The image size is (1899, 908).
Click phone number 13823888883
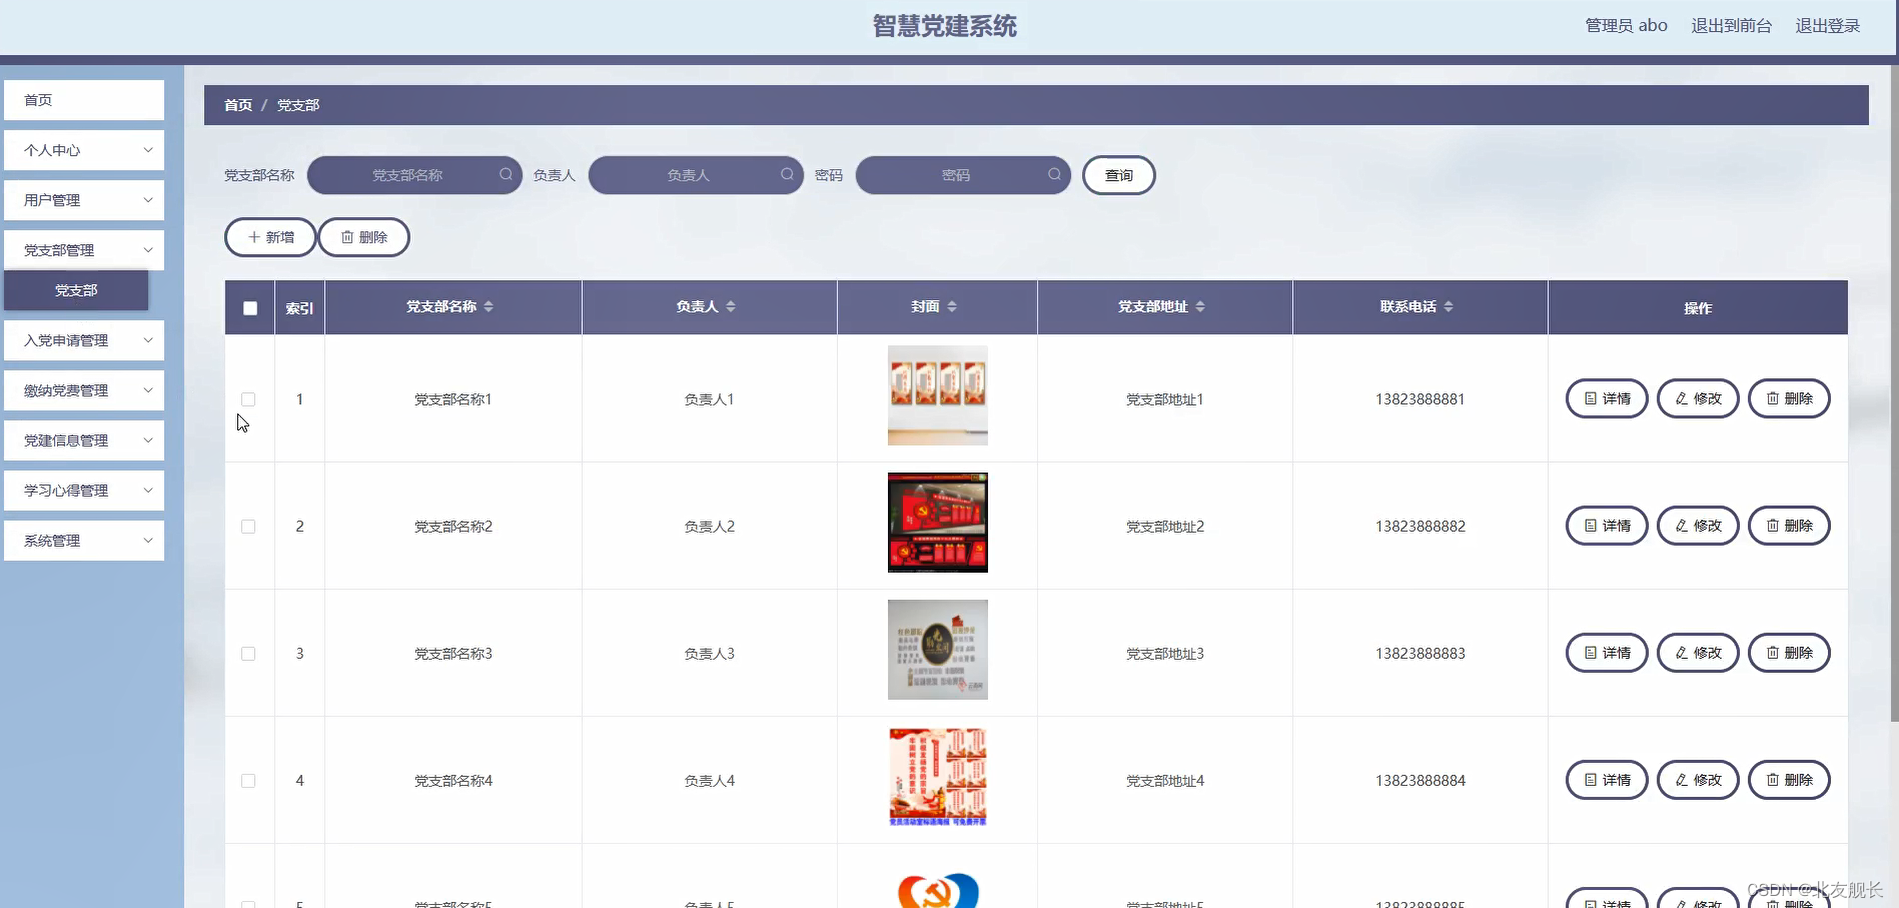1420,653
